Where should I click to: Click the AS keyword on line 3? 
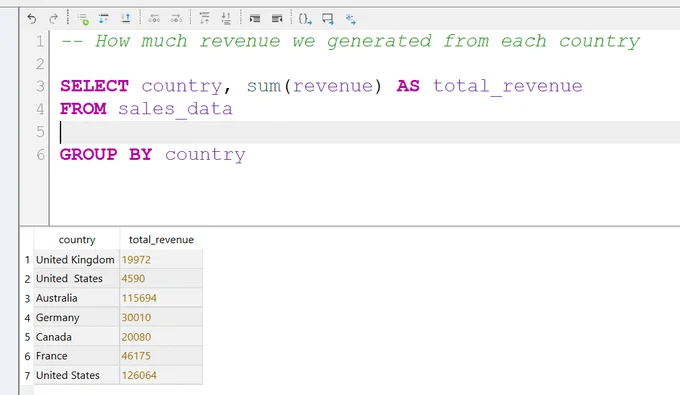[x=408, y=86]
